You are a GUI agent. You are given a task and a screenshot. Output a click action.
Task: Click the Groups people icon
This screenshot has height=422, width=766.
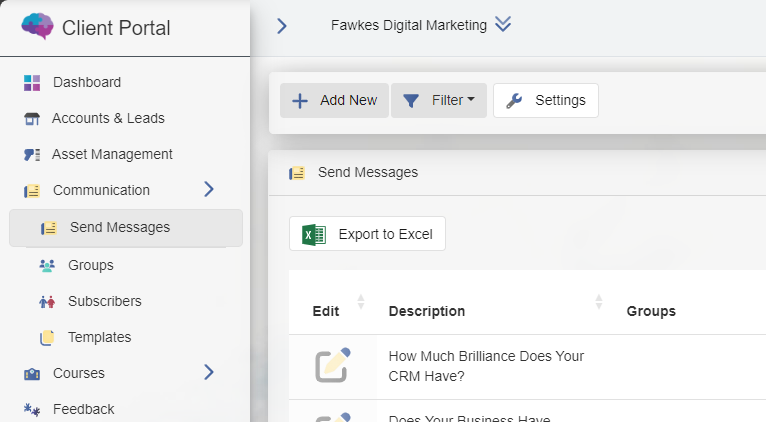(47, 265)
